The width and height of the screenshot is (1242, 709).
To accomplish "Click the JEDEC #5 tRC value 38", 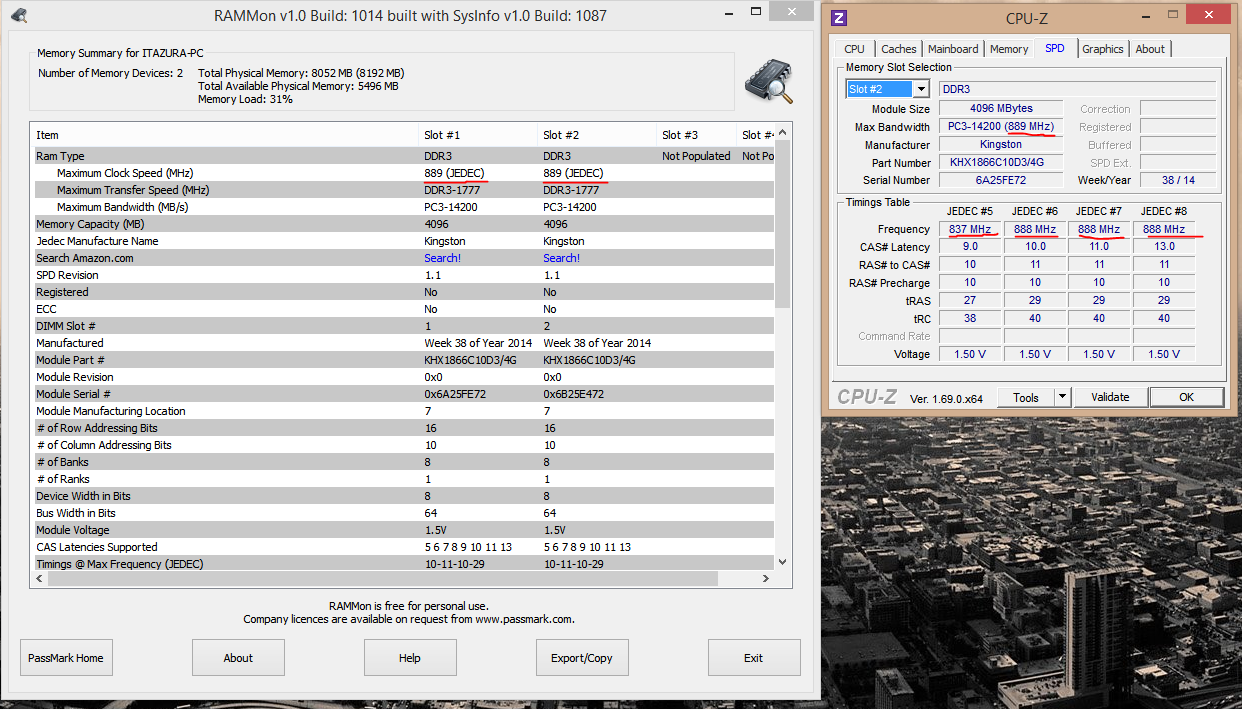I will (970, 318).
